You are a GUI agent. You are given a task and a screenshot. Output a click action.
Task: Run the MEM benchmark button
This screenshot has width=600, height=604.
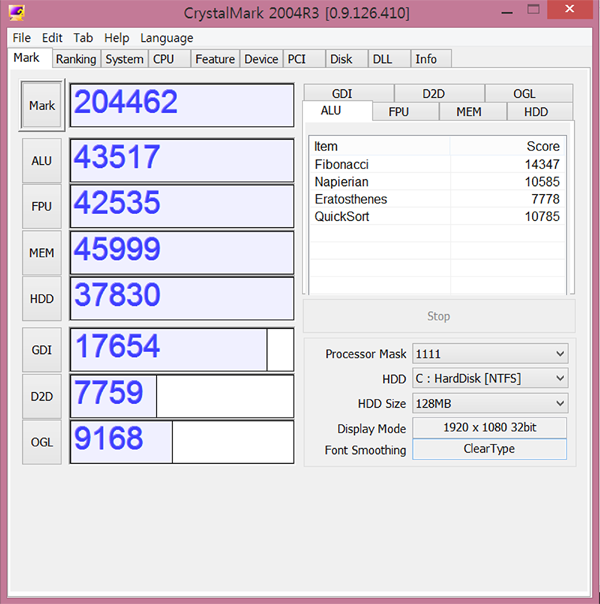click(42, 253)
